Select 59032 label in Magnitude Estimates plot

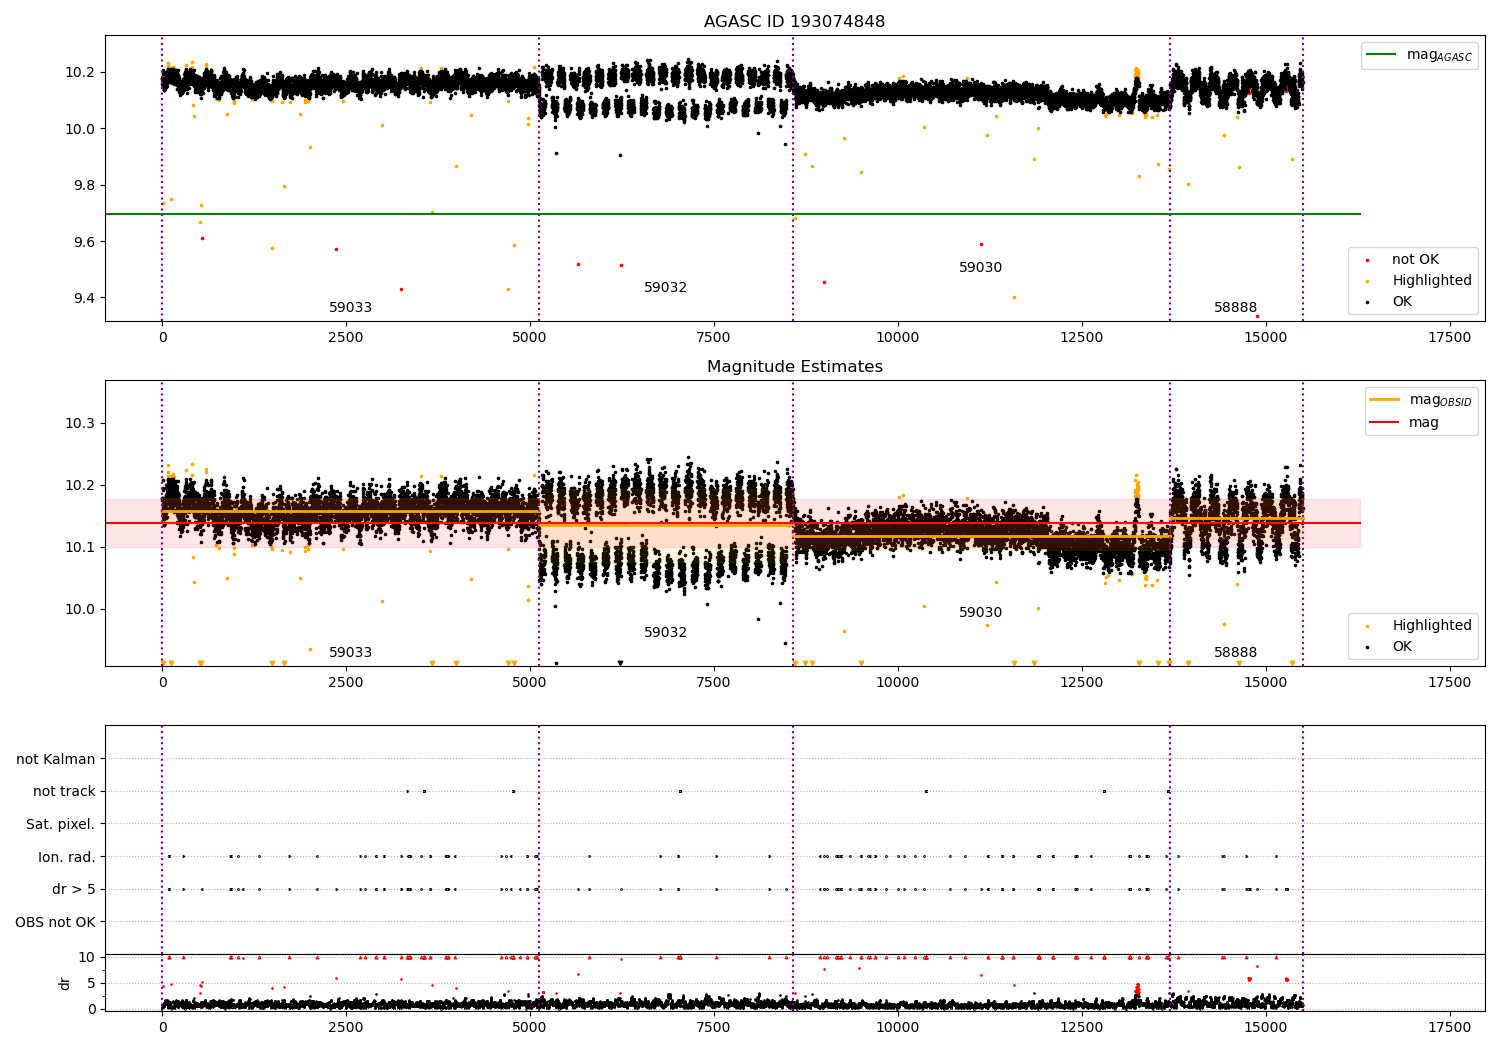pyautogui.click(x=665, y=633)
